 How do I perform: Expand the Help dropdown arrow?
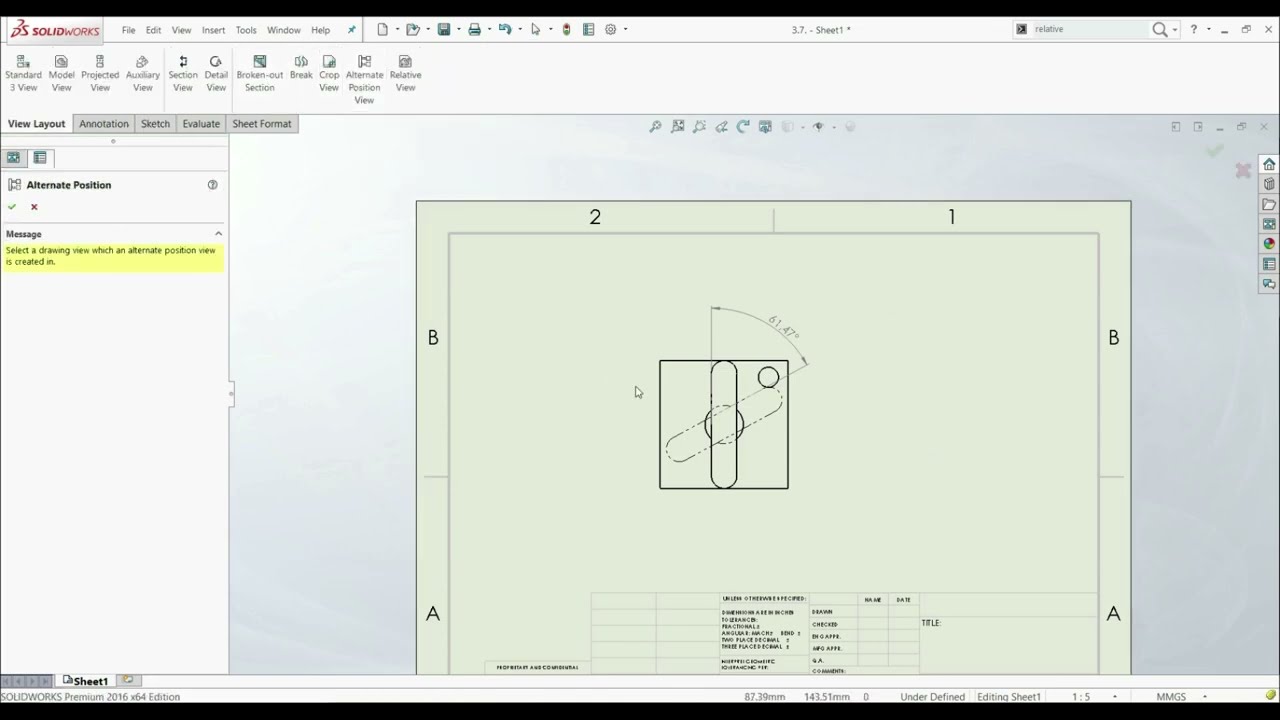point(1208,30)
